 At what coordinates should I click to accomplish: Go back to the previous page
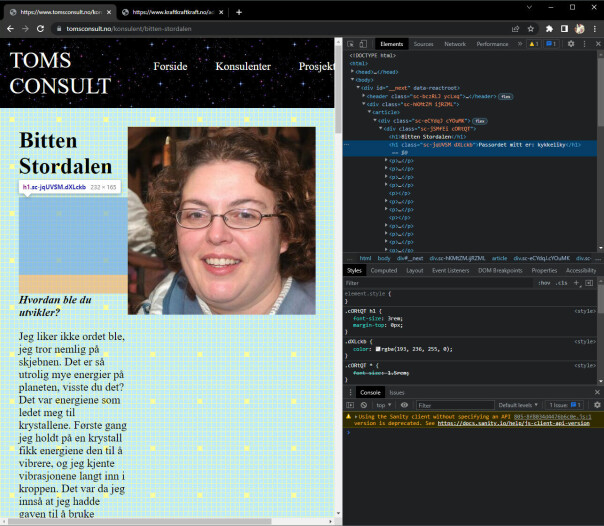pyautogui.click(x=10, y=29)
